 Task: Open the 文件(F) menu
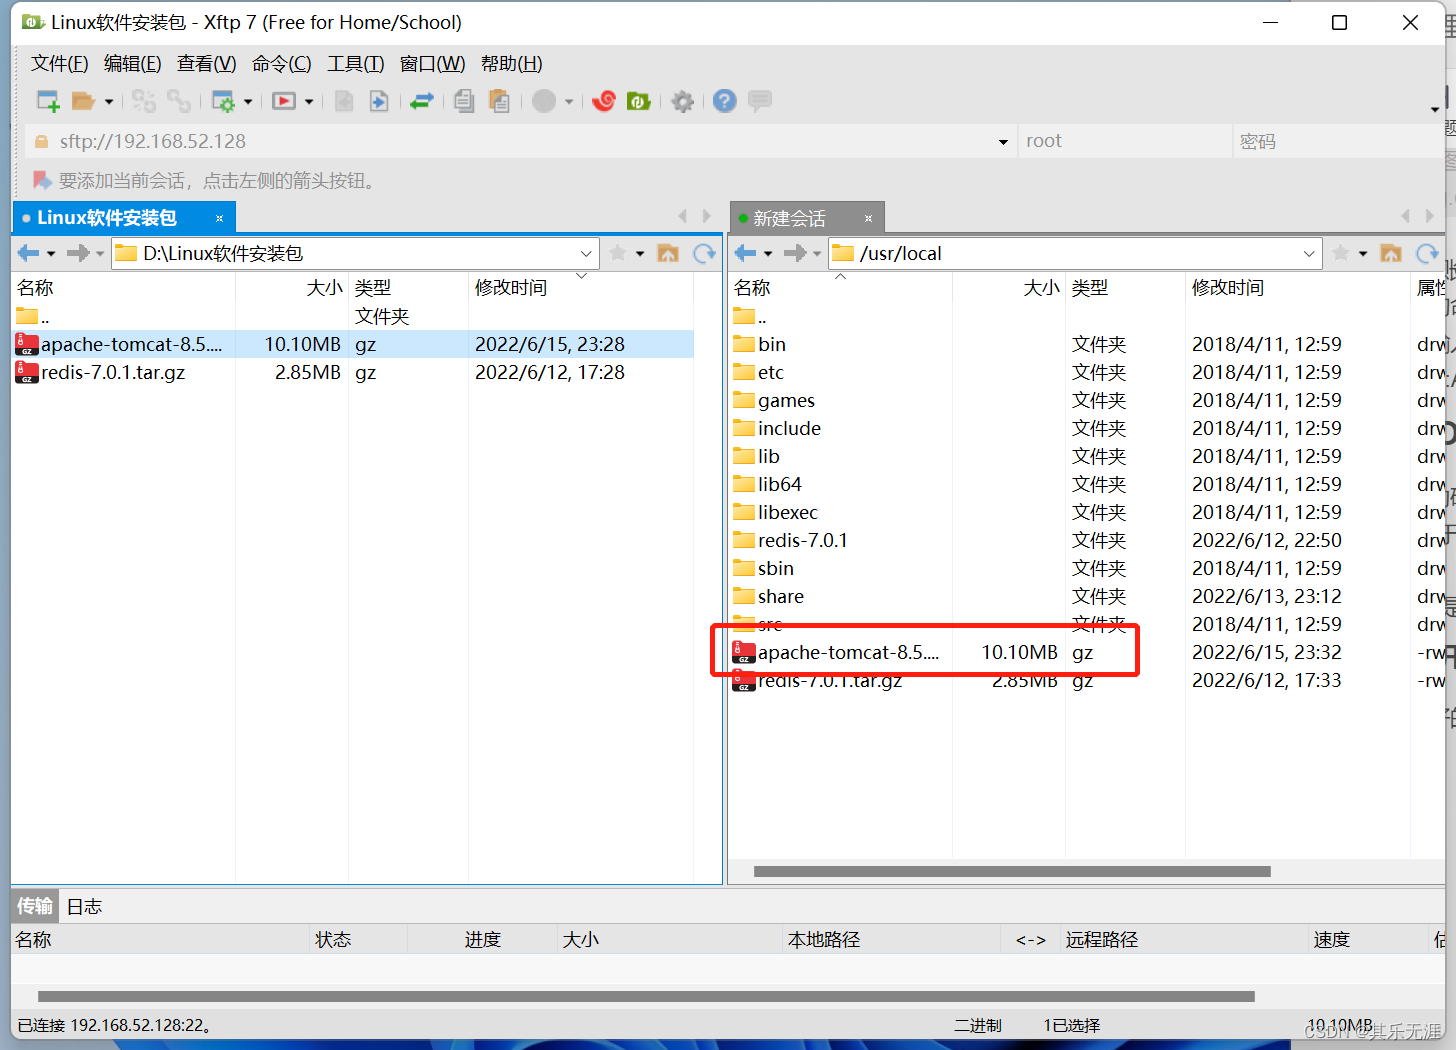click(60, 64)
